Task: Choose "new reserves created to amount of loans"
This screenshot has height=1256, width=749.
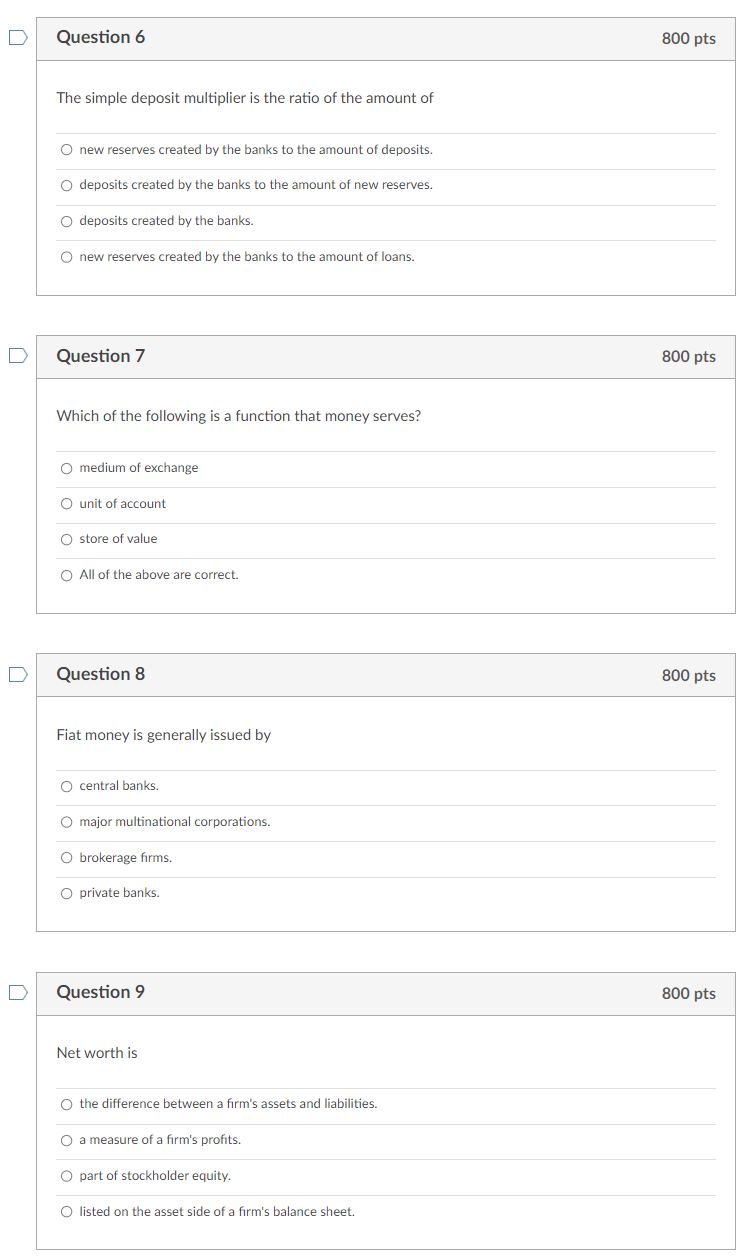Action: pos(66,257)
